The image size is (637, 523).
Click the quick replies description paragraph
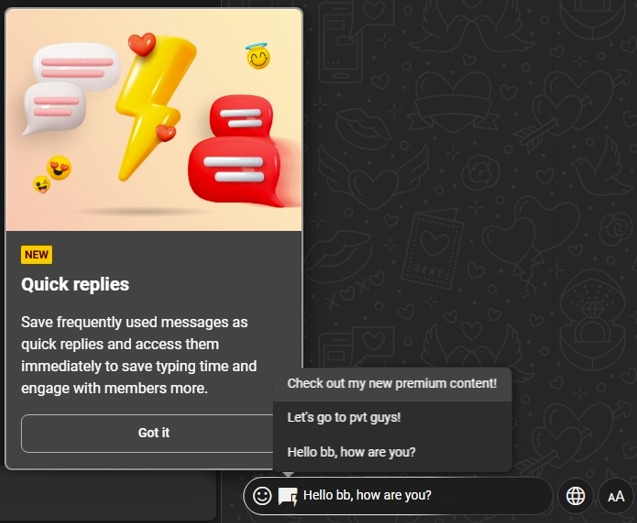coord(139,355)
